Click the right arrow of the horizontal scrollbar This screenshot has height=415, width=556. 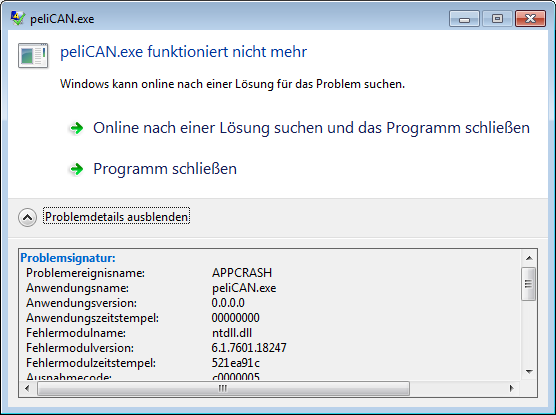click(x=511, y=388)
